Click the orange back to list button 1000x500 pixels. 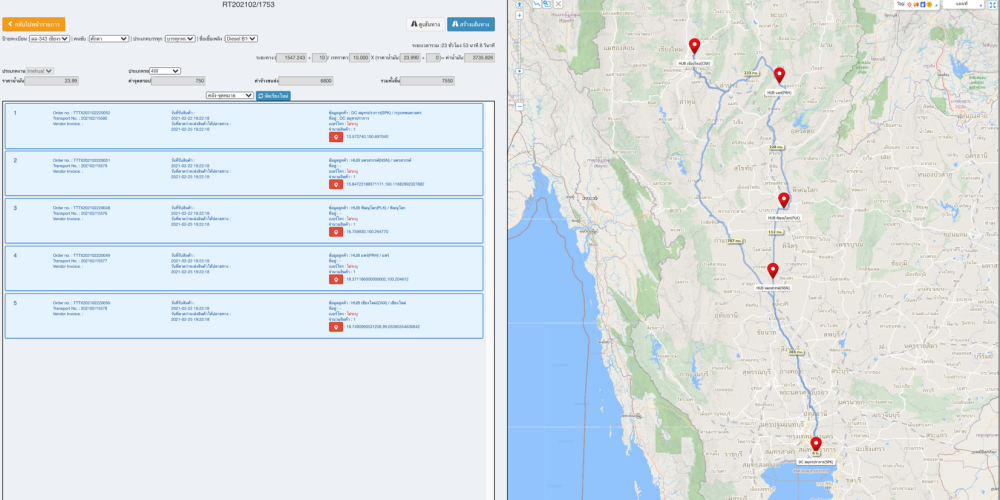(x=35, y=23)
